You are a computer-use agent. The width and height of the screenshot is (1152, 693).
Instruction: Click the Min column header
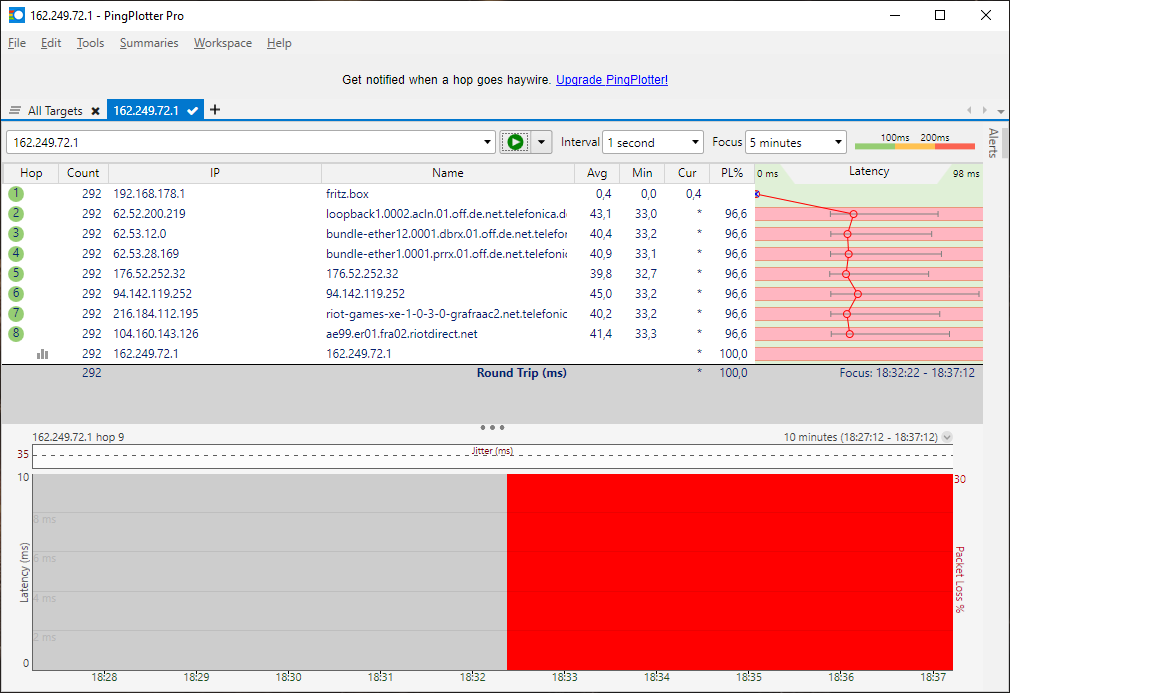(x=642, y=173)
